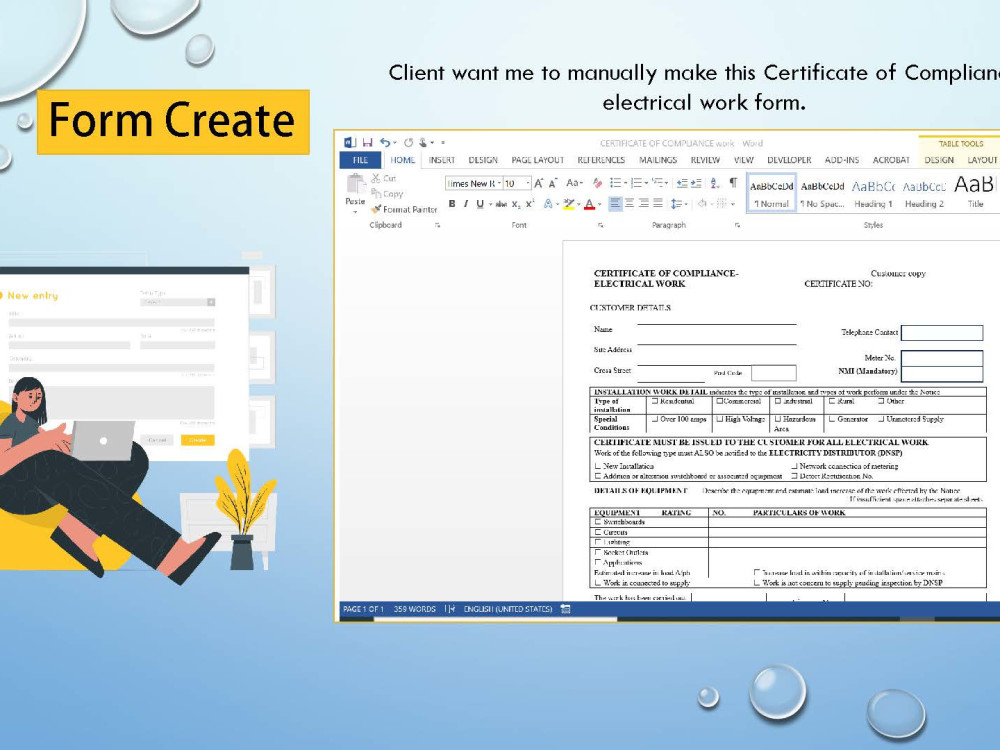Click 359 WORDS count in status bar

(x=415, y=609)
